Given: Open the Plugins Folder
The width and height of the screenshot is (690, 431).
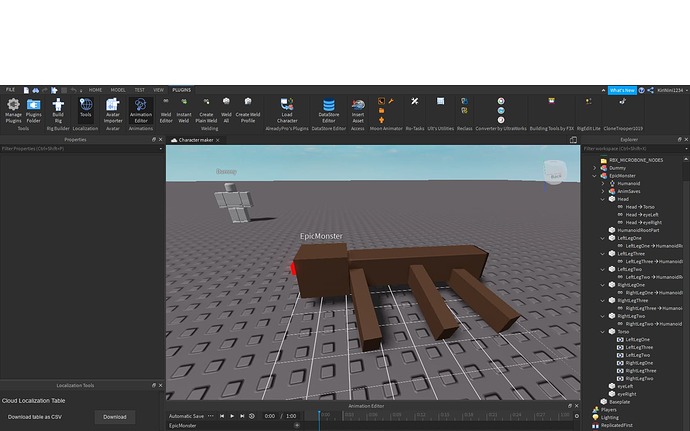Looking at the screenshot, I should (x=33, y=110).
